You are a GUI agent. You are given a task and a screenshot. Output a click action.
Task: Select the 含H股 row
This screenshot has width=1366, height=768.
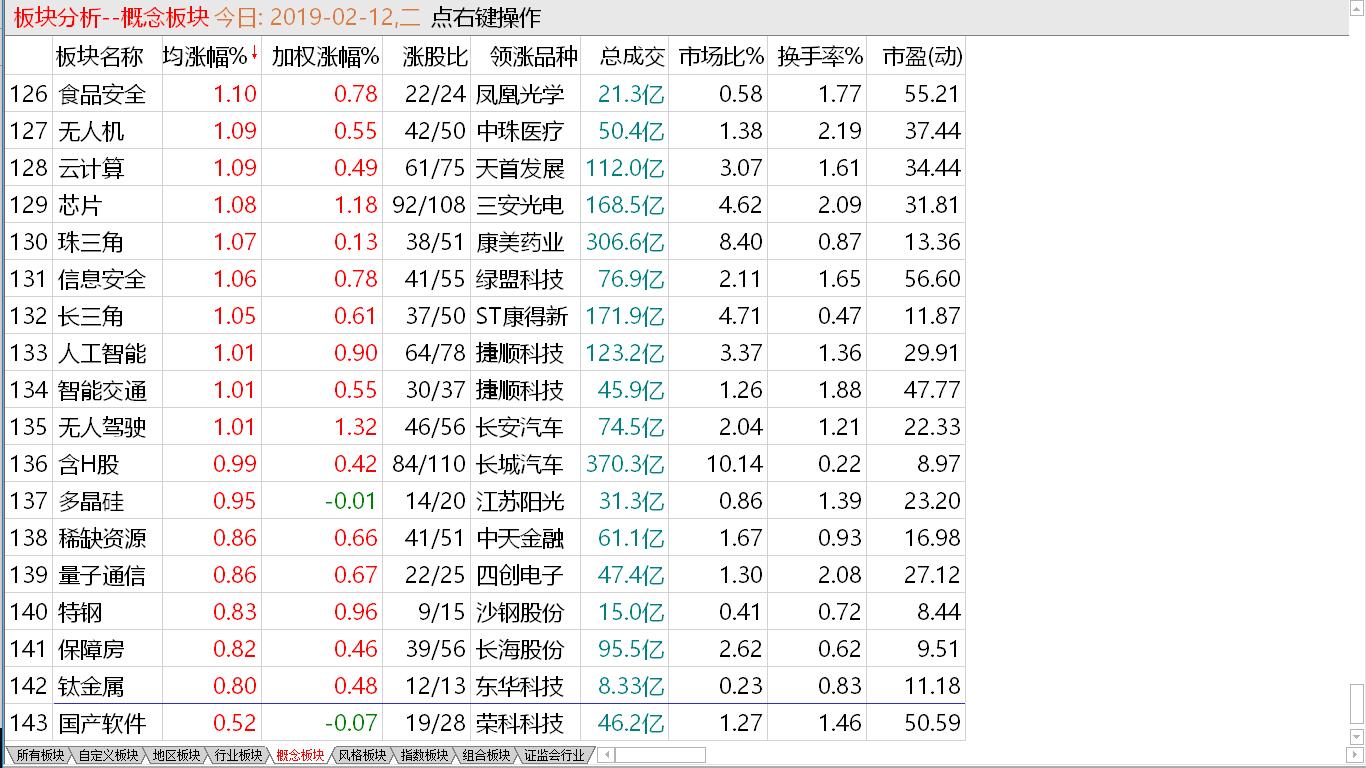click(x=485, y=464)
